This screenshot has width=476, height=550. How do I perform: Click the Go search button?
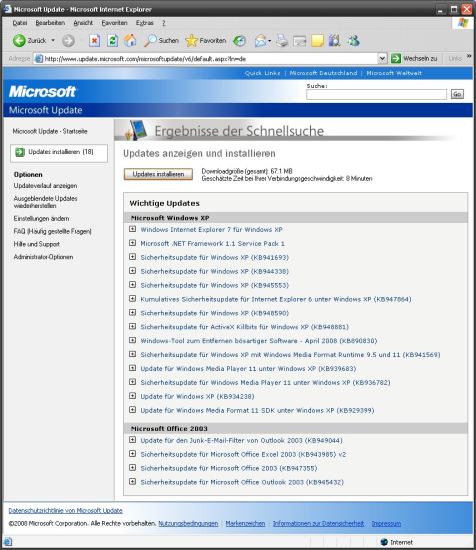click(x=457, y=94)
